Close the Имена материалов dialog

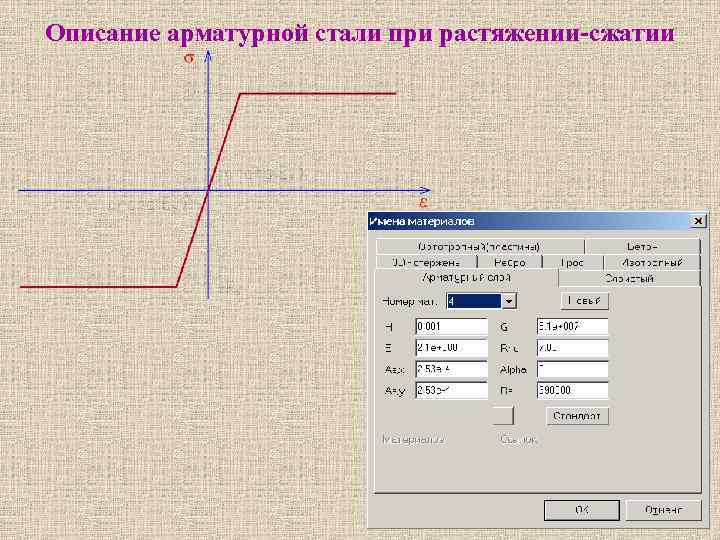(x=698, y=221)
